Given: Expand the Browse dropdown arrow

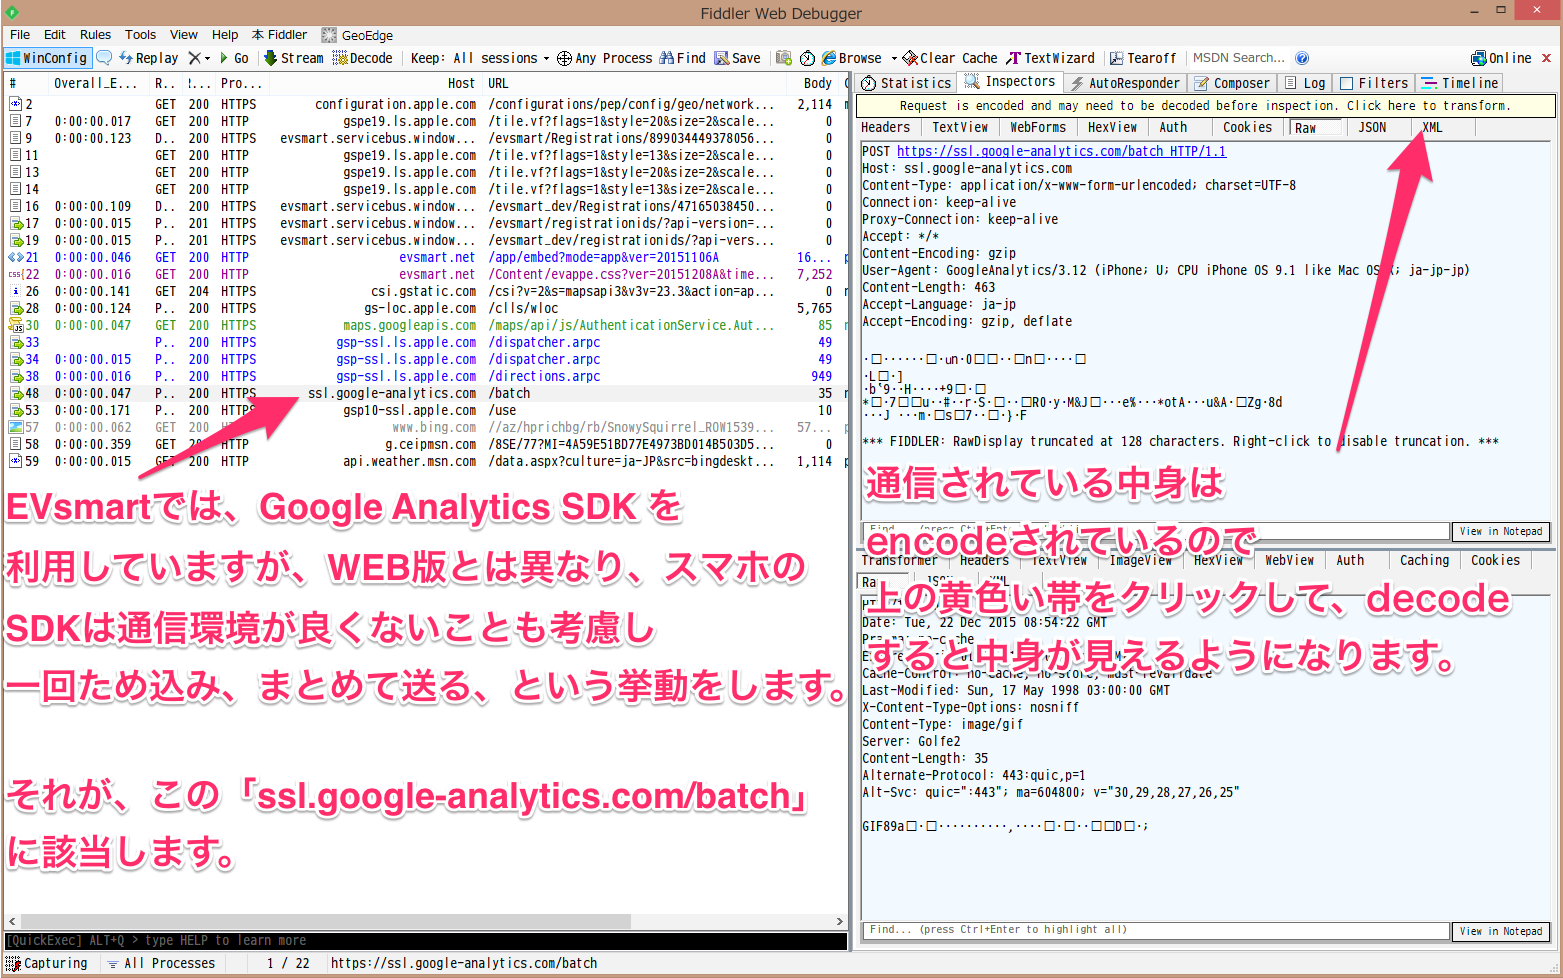Looking at the screenshot, I should [x=893, y=58].
